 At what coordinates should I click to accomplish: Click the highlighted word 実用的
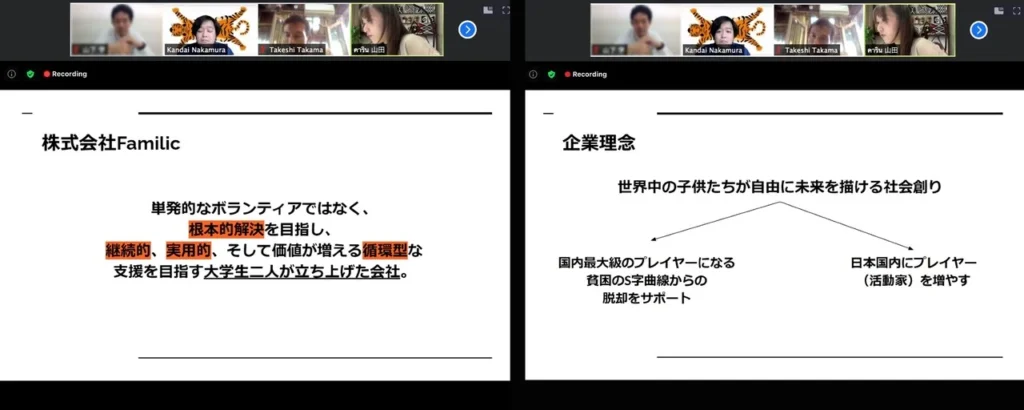pyautogui.click(x=189, y=250)
